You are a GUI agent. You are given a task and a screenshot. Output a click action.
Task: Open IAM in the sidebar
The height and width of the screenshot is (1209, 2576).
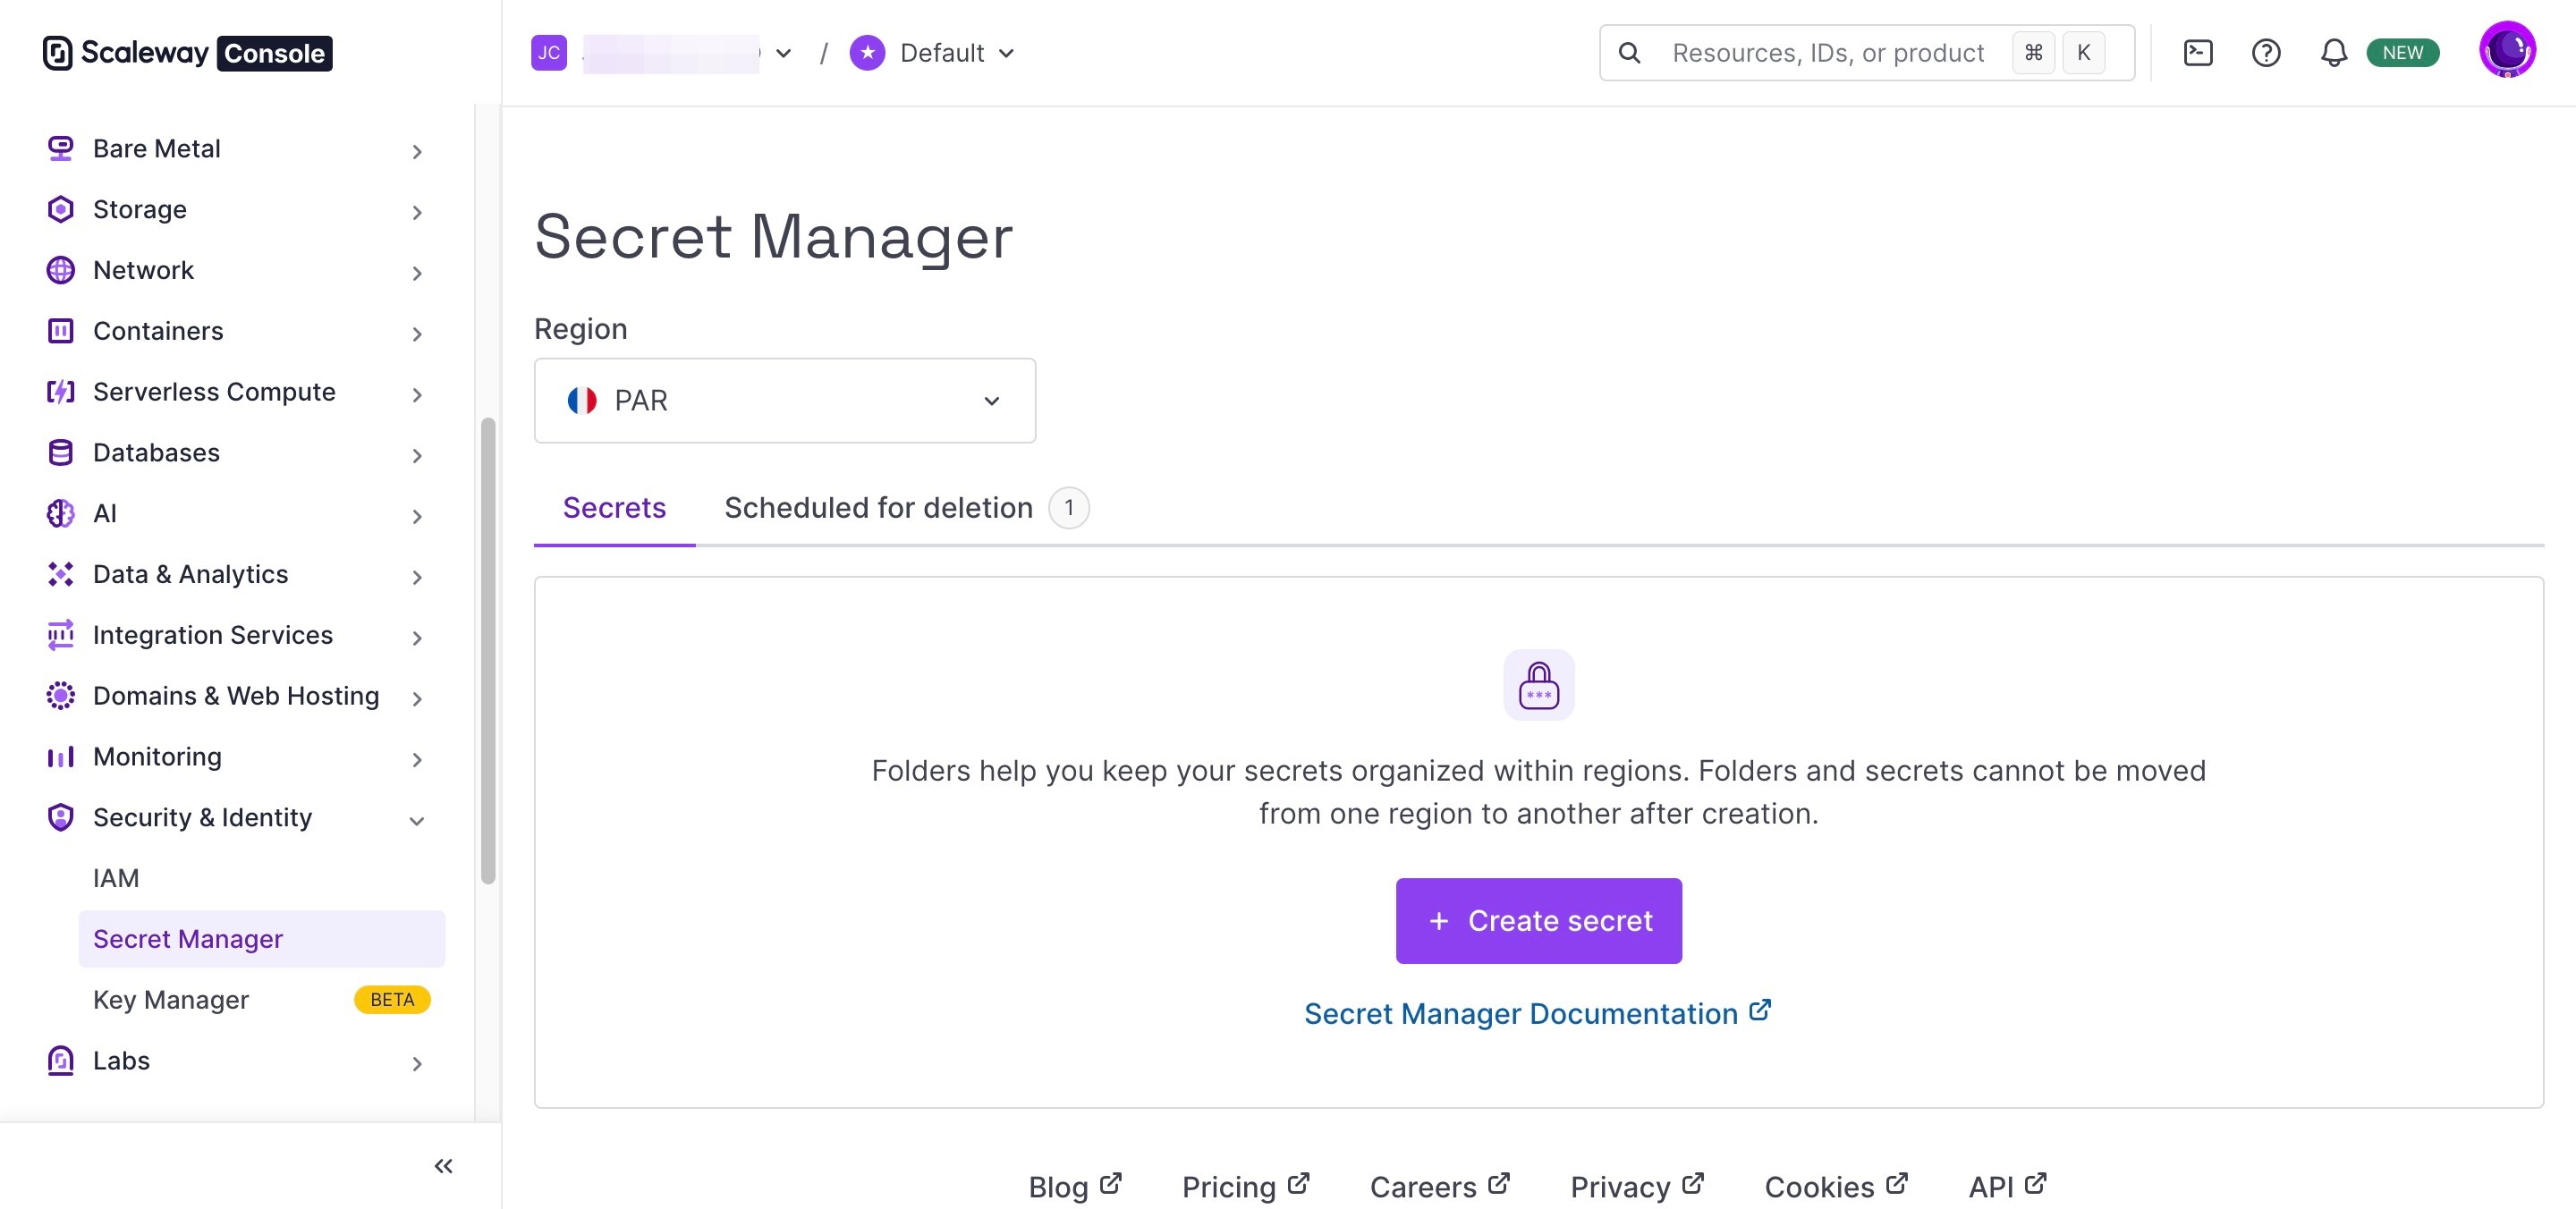click(116, 878)
